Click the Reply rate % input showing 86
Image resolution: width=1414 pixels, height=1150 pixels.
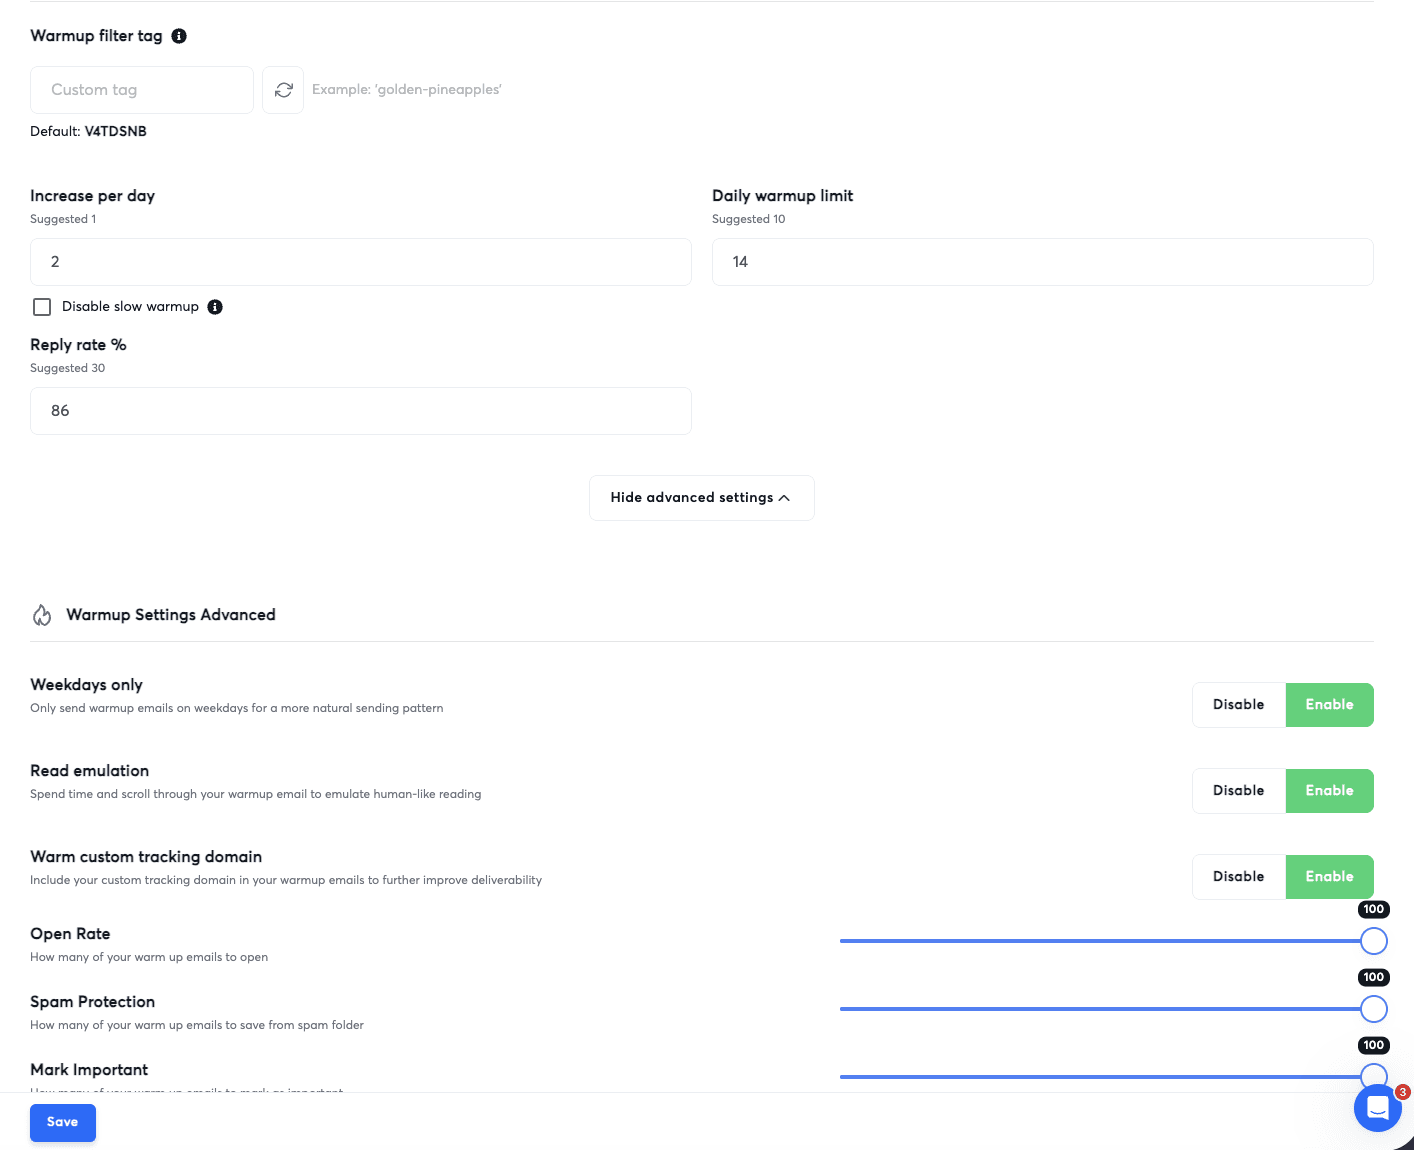click(x=360, y=411)
